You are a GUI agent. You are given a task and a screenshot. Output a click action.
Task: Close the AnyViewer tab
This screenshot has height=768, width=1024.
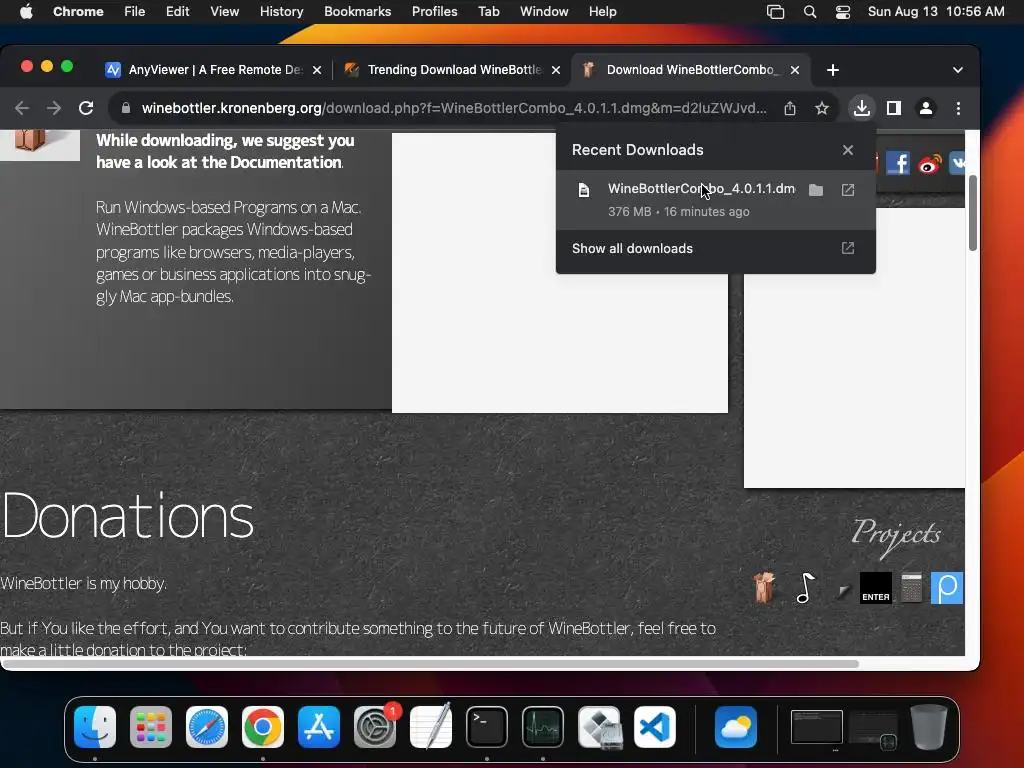tap(317, 70)
